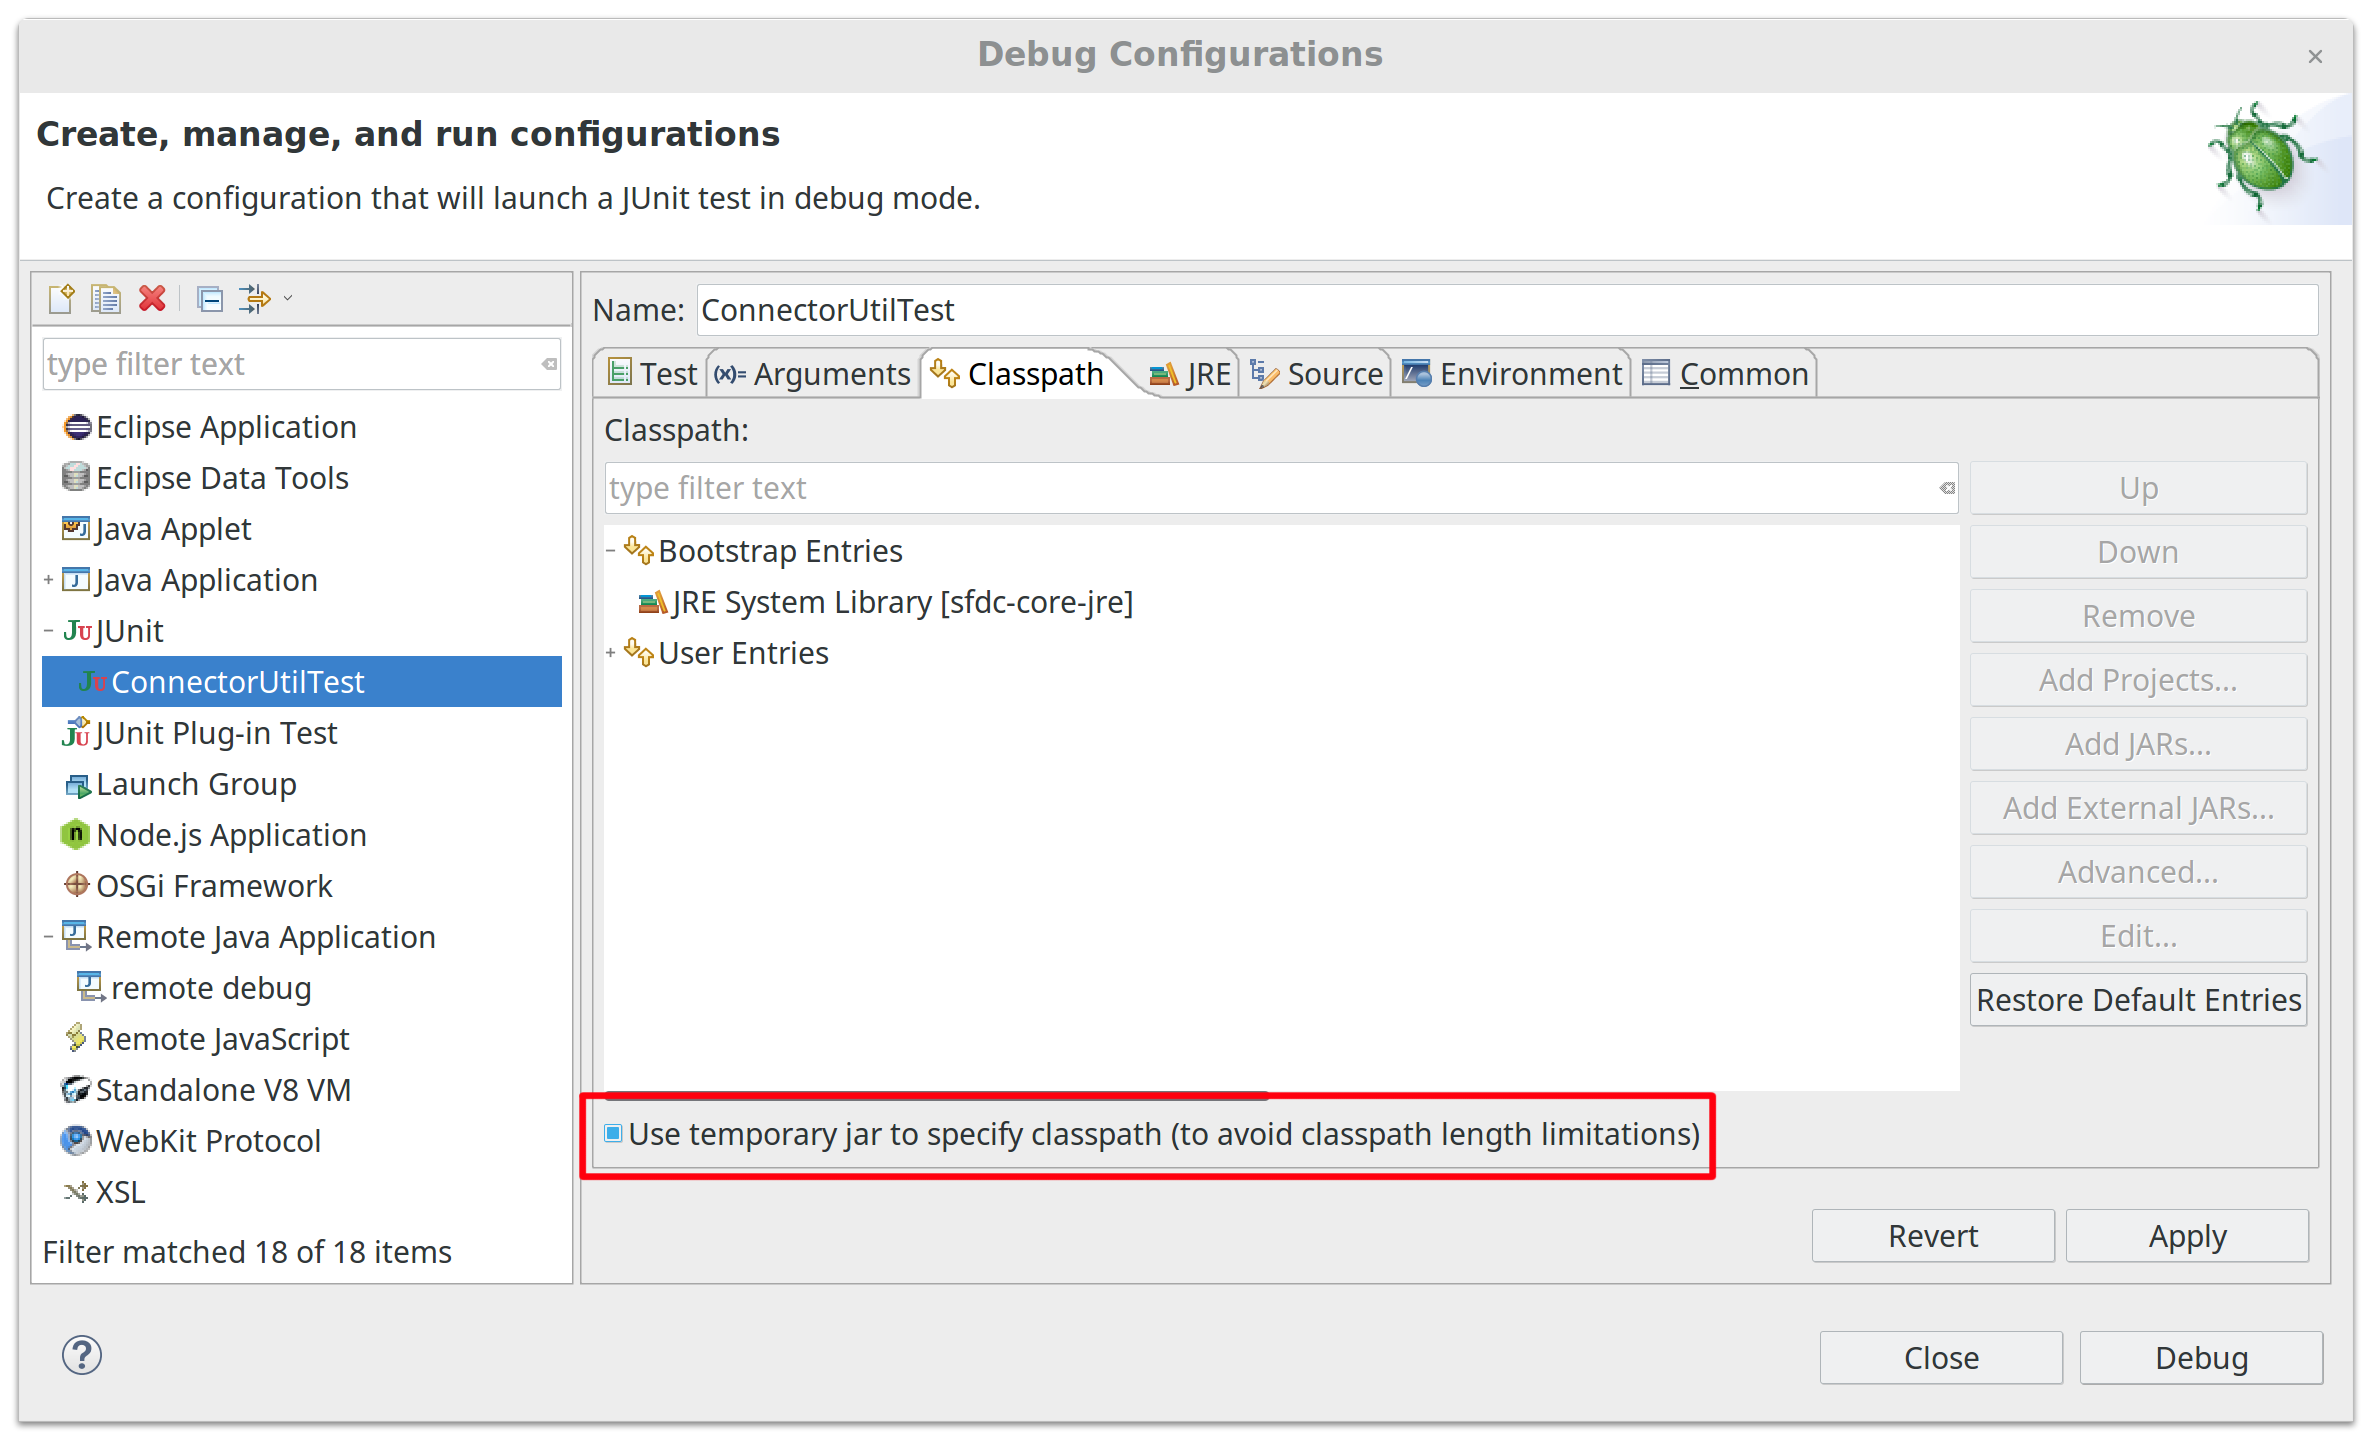Click the filter/export configurations icon

251,296
